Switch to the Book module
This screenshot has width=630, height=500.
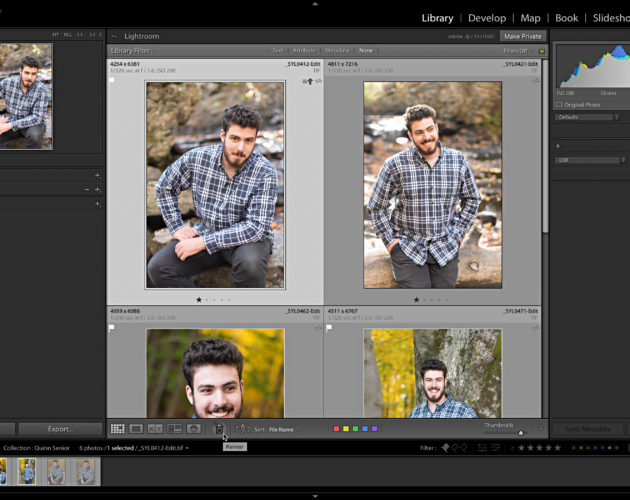click(567, 18)
